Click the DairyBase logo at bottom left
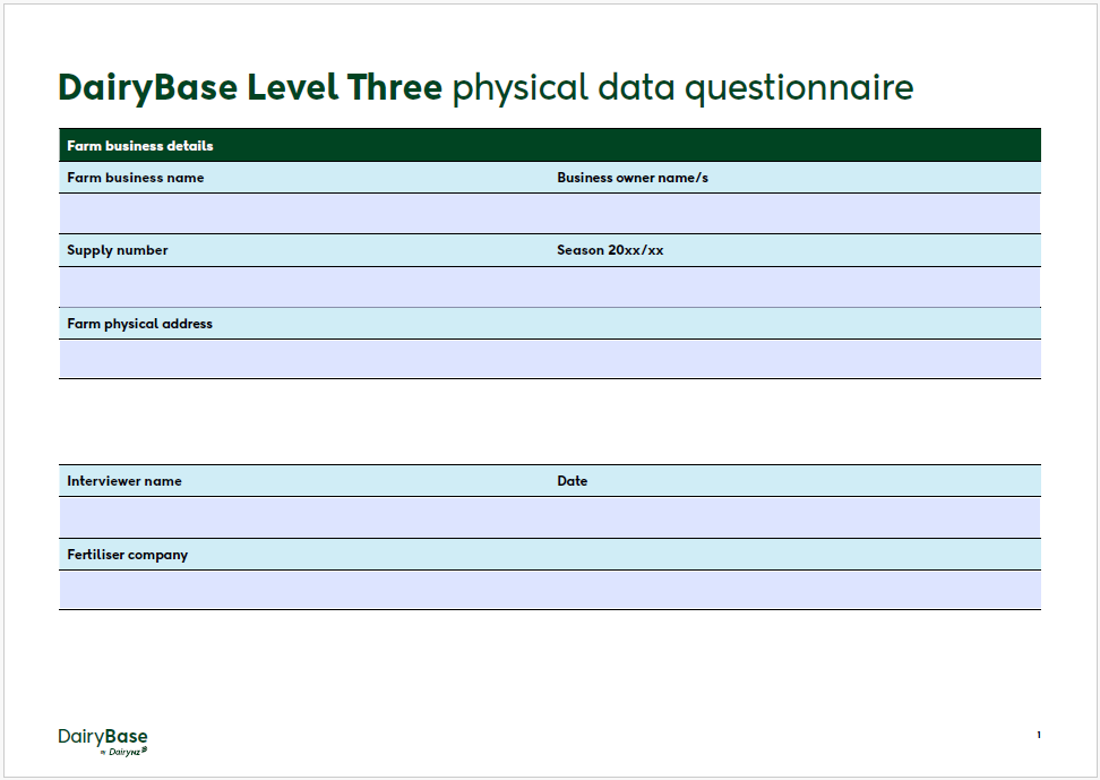Image resolution: width=1100 pixels, height=780 pixels. point(103,736)
